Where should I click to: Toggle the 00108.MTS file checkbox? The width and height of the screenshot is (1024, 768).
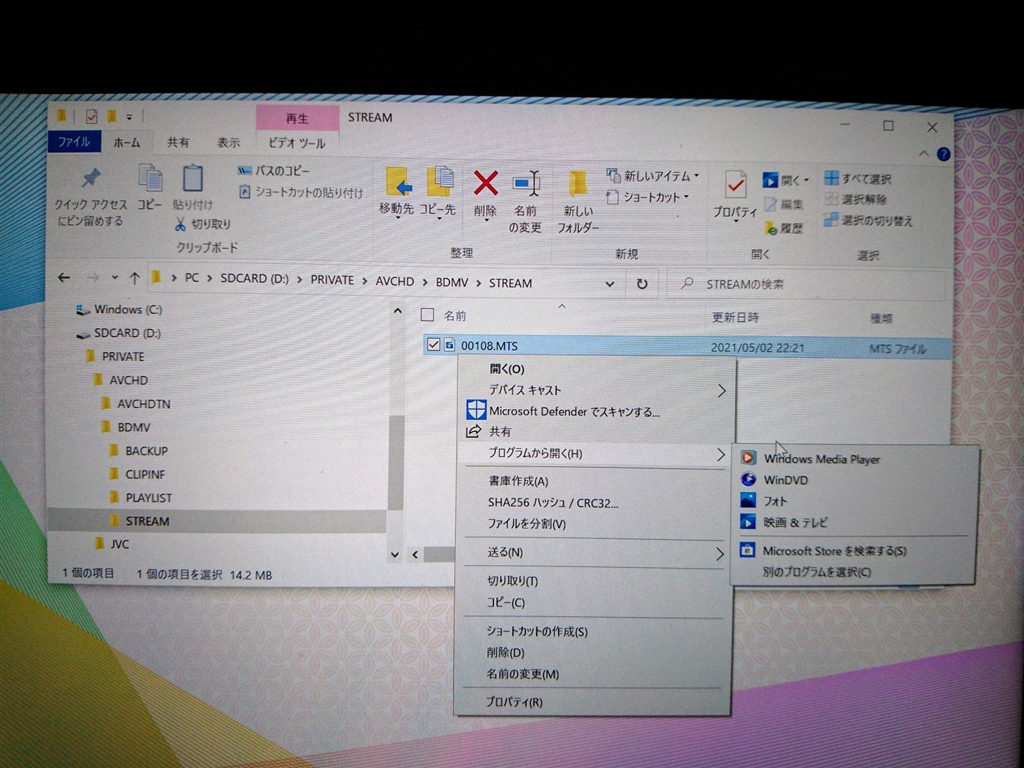click(433, 345)
